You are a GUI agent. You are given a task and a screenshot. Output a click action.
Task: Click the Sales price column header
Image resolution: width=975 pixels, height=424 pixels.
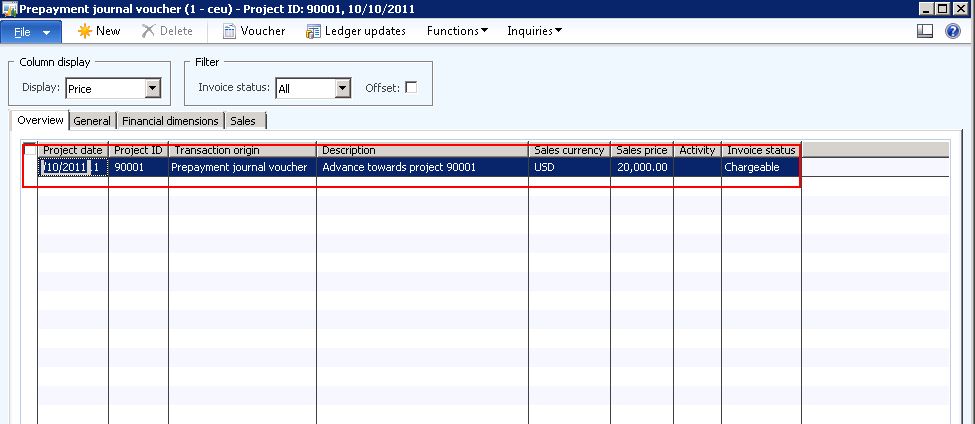pyautogui.click(x=641, y=150)
